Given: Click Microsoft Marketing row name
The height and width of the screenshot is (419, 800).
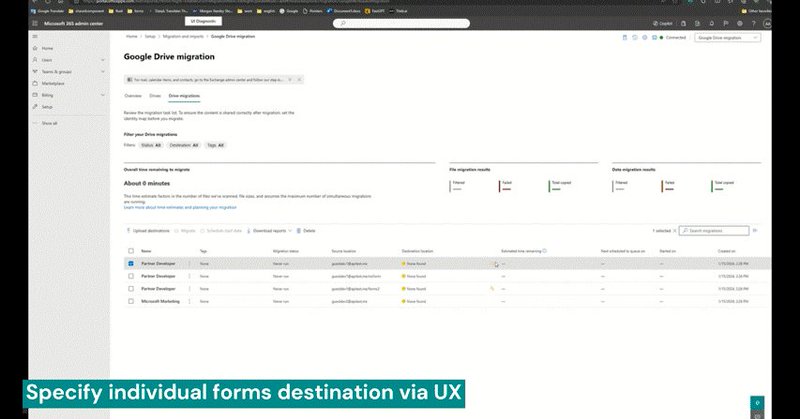Looking at the screenshot, I should click(160, 302).
